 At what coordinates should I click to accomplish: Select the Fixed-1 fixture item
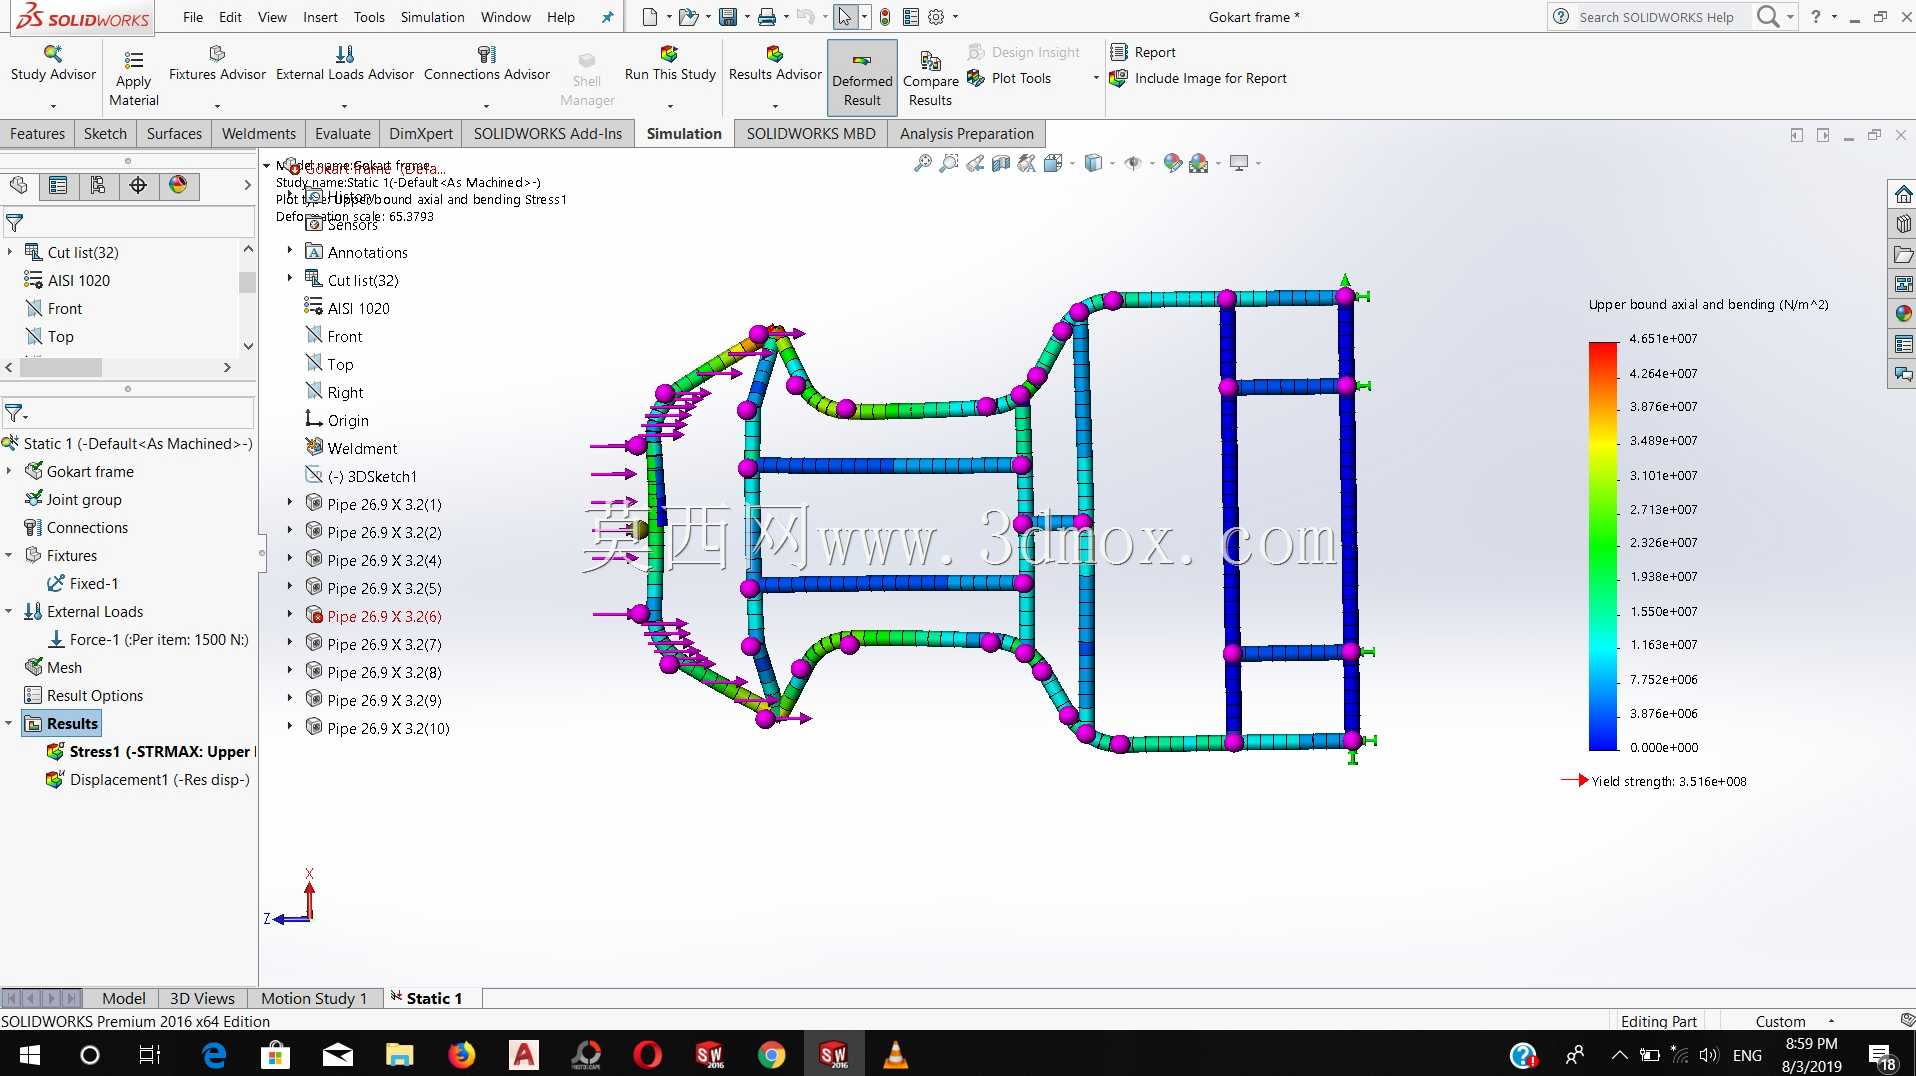(x=83, y=584)
